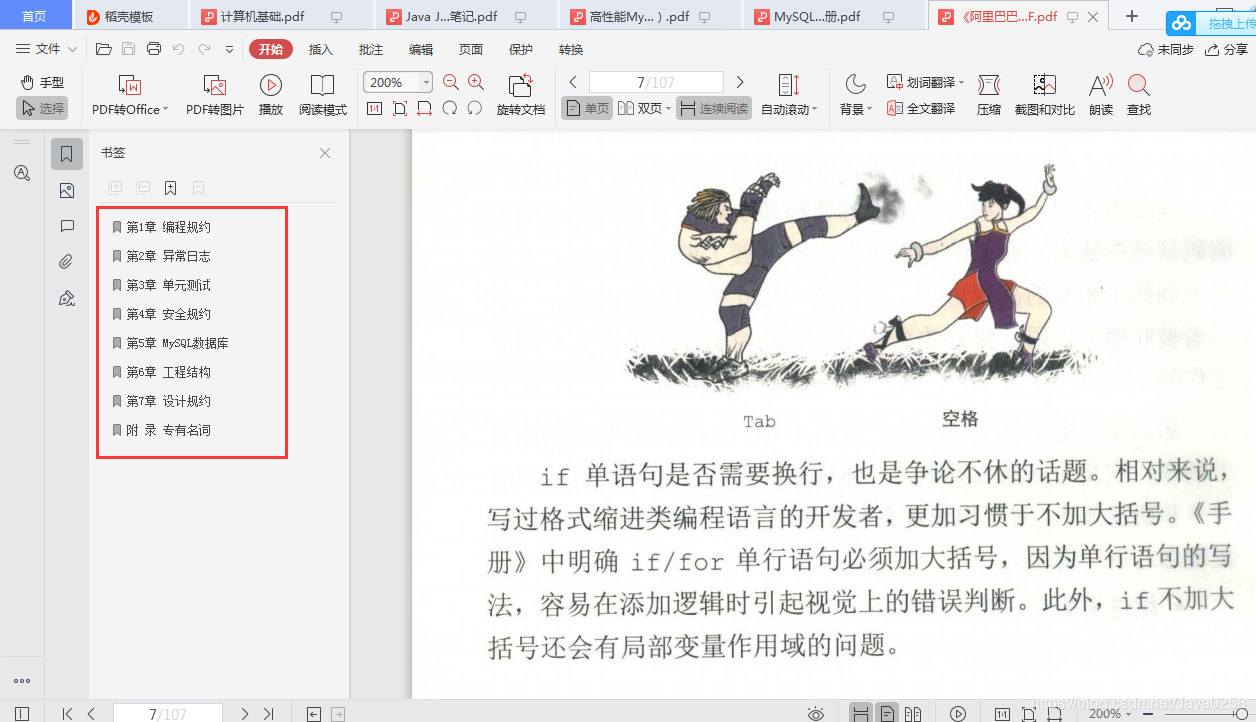Set actual size 1:1 in toolbar
1256x722 pixels.
click(x=374, y=108)
